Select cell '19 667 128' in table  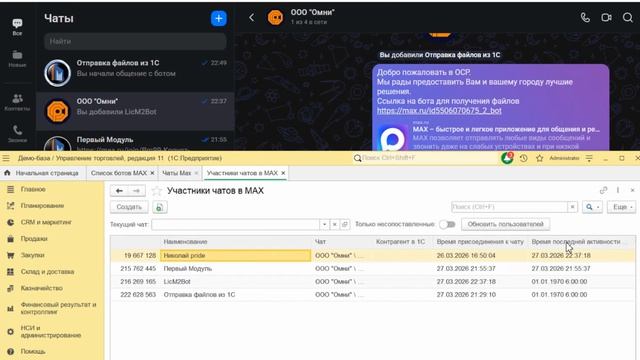(136, 256)
